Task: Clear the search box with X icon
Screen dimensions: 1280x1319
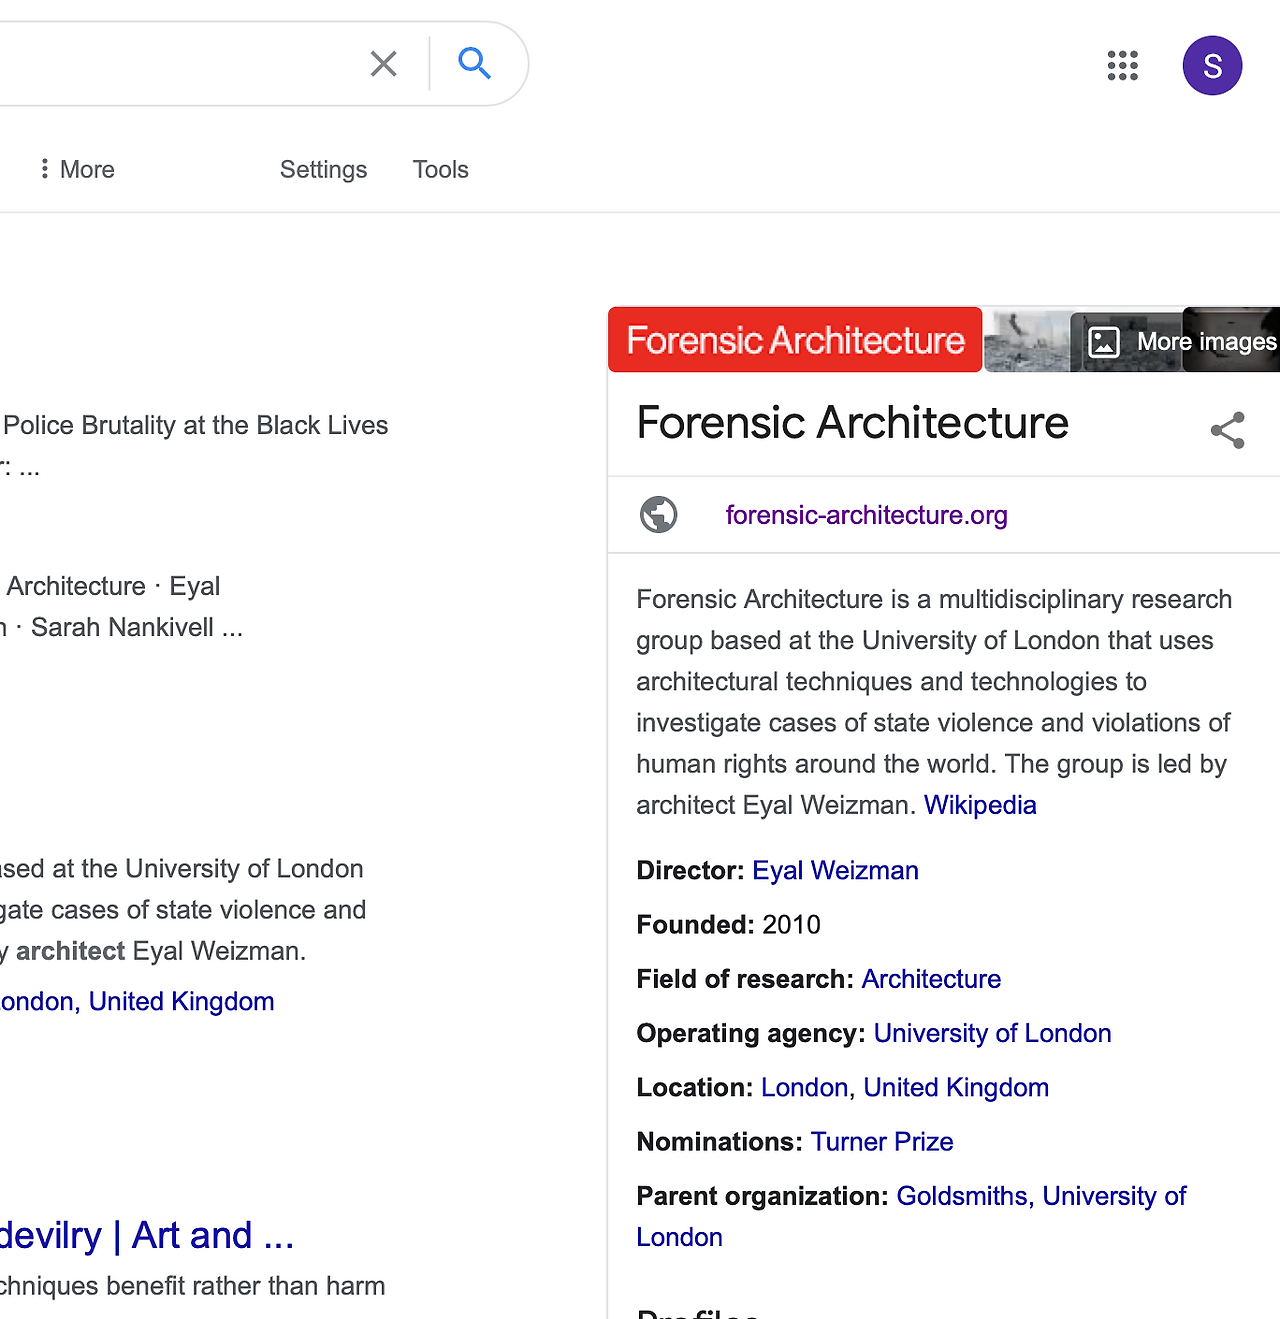Action: [383, 64]
